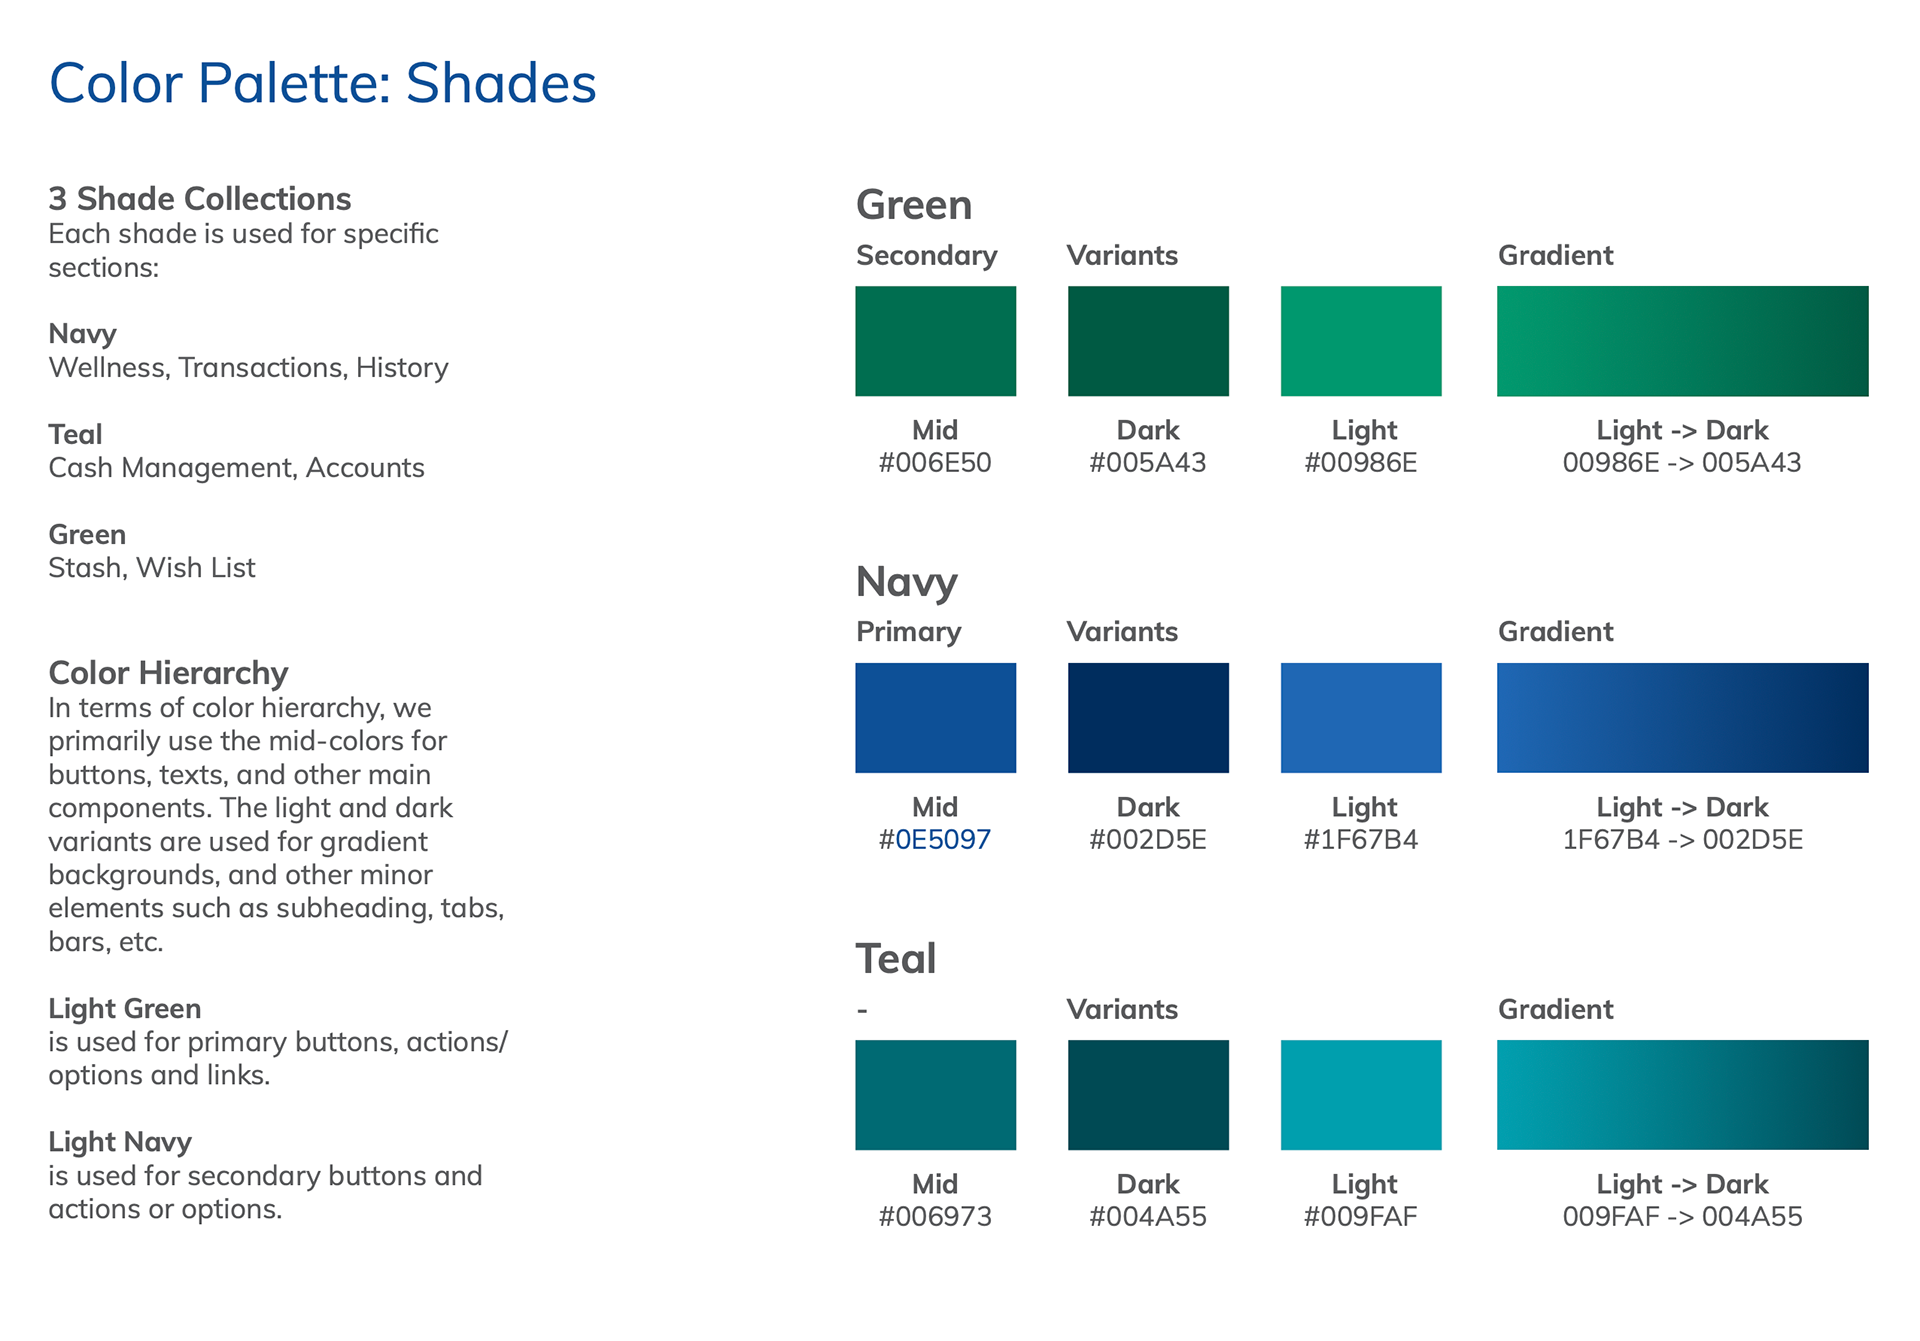This screenshot has width=1920, height=1341.
Task: Select the Teal mid swatch #006973
Action: click(935, 1095)
